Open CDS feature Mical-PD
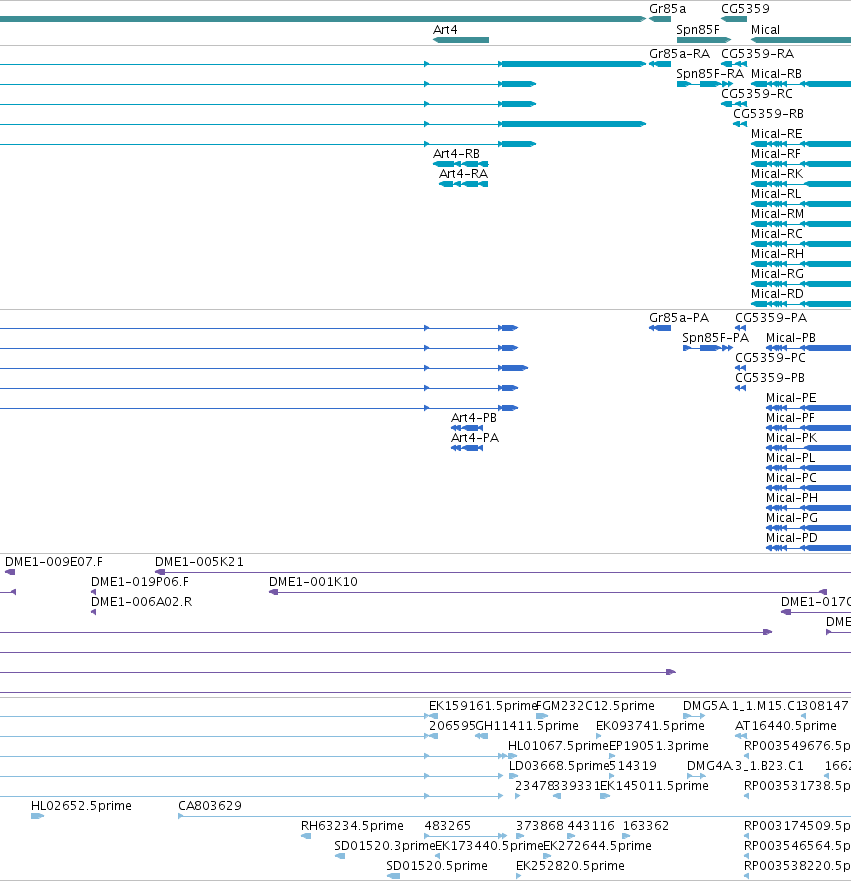This screenshot has height=881, width=851. click(808, 548)
